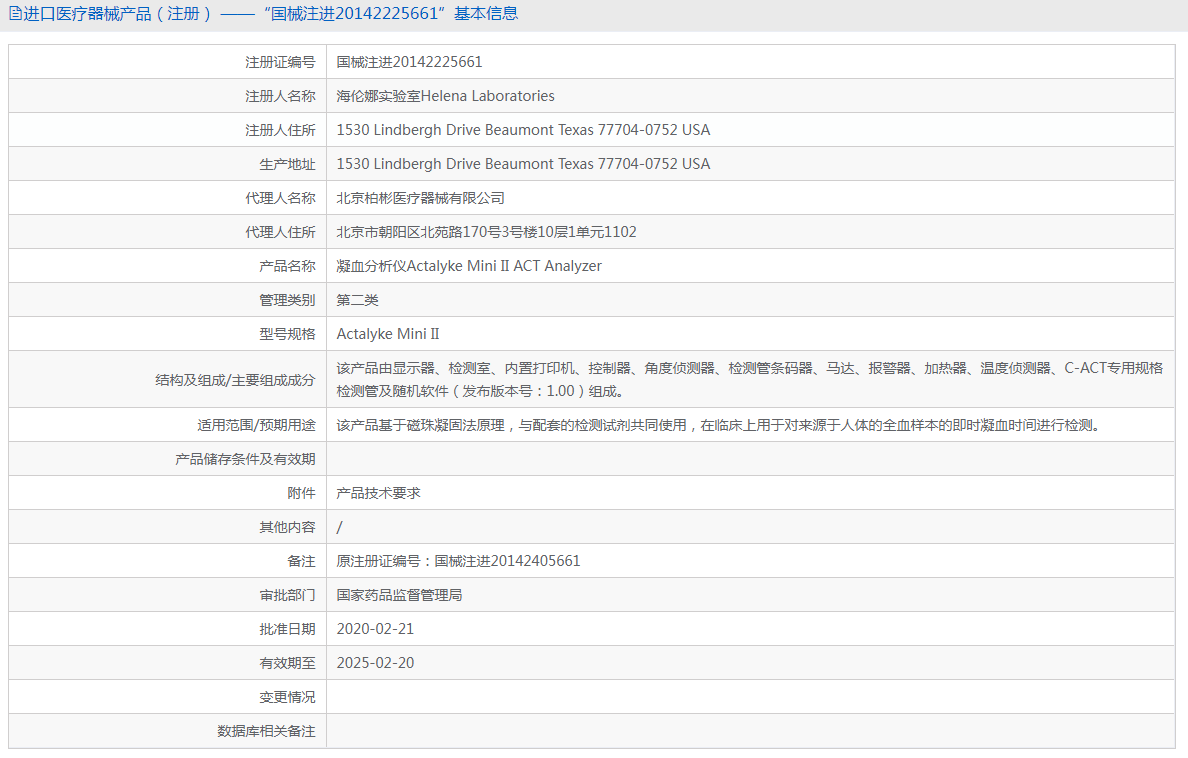Screen dimensions: 1188x758
Task: Open the 产品技术要求 attachment text
Action: coord(378,494)
